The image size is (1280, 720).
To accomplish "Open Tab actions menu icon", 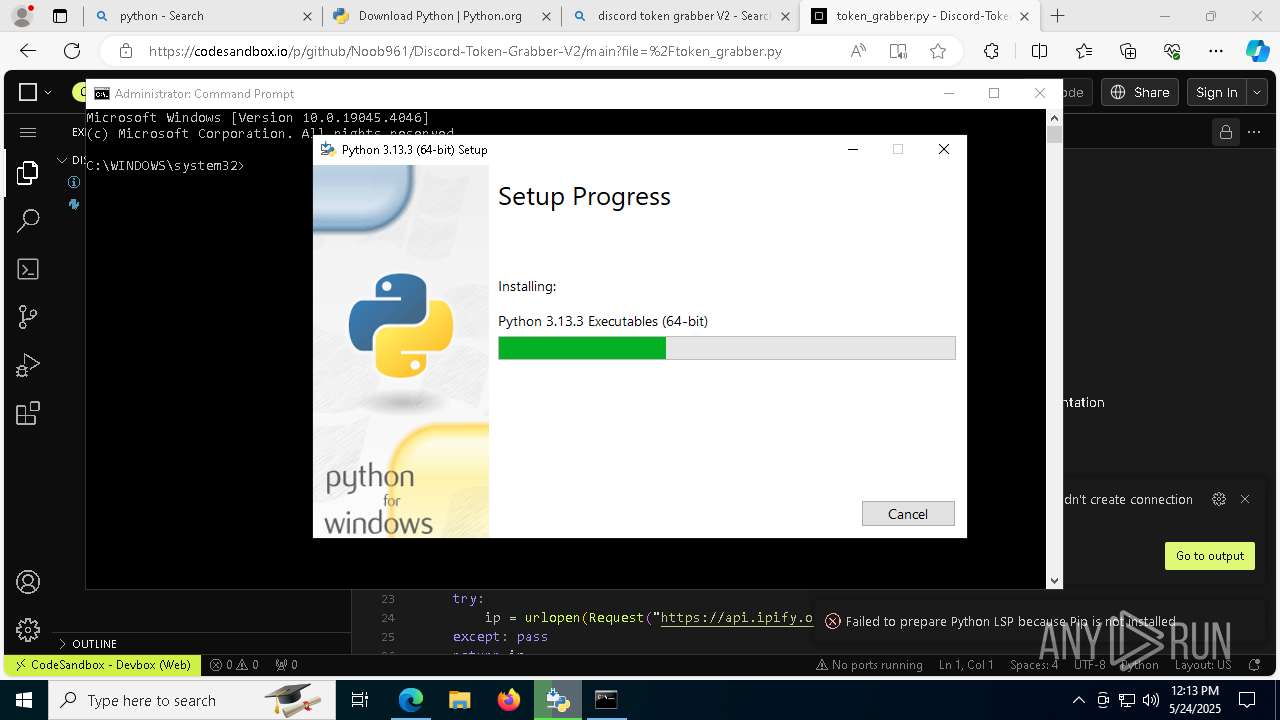I will pos(60,16).
